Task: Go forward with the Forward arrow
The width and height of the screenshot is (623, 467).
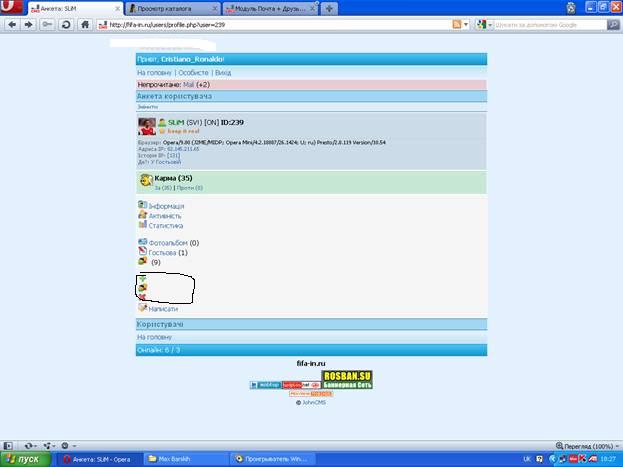Action: pos(28,25)
